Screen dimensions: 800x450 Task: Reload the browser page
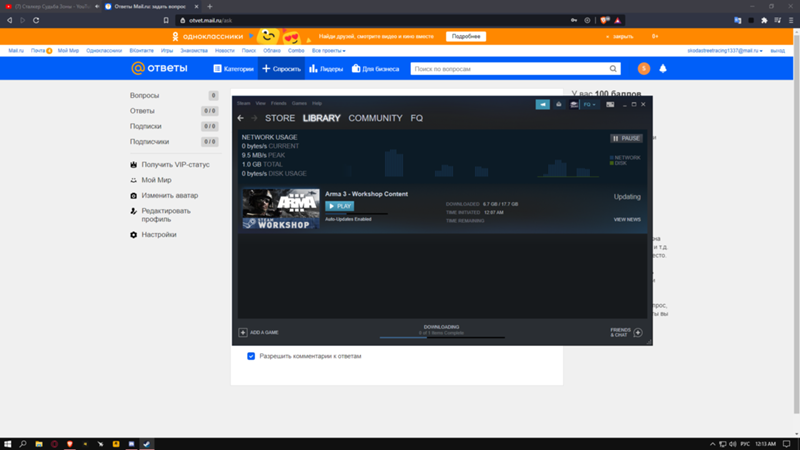[x=36, y=20]
